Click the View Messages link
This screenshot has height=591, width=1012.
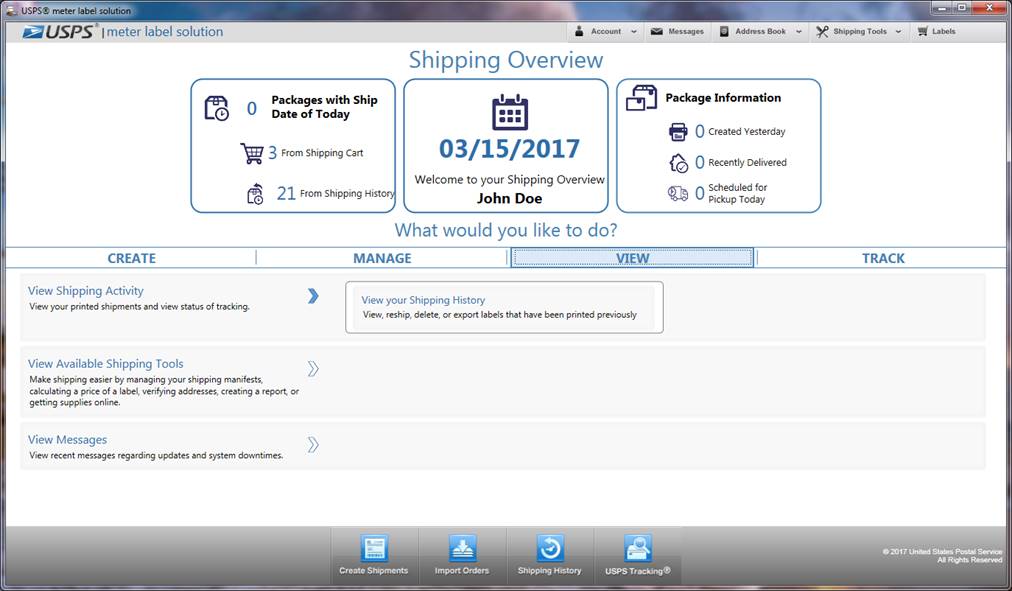coord(68,440)
